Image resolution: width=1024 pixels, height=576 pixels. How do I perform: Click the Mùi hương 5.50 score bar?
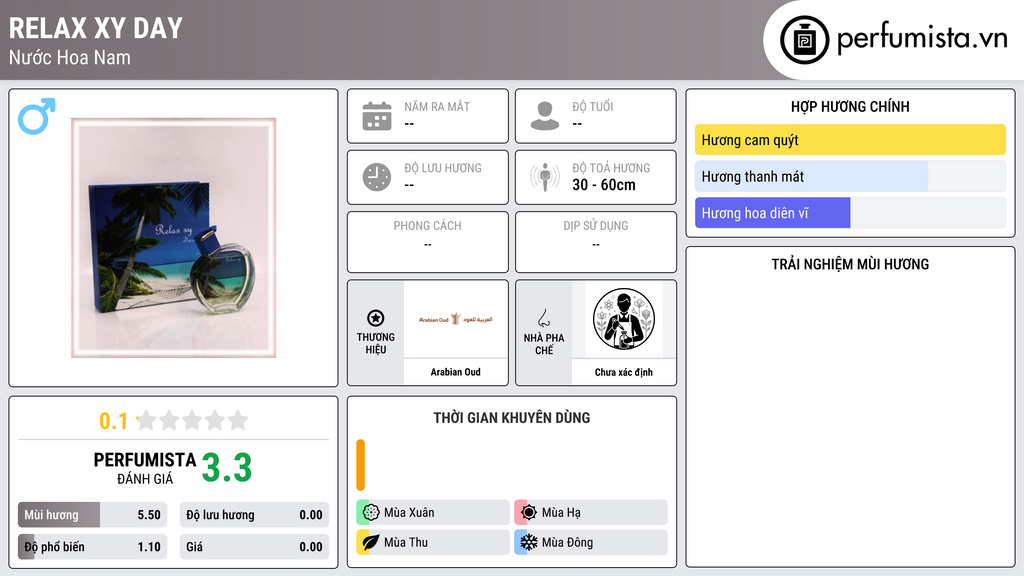click(92, 515)
